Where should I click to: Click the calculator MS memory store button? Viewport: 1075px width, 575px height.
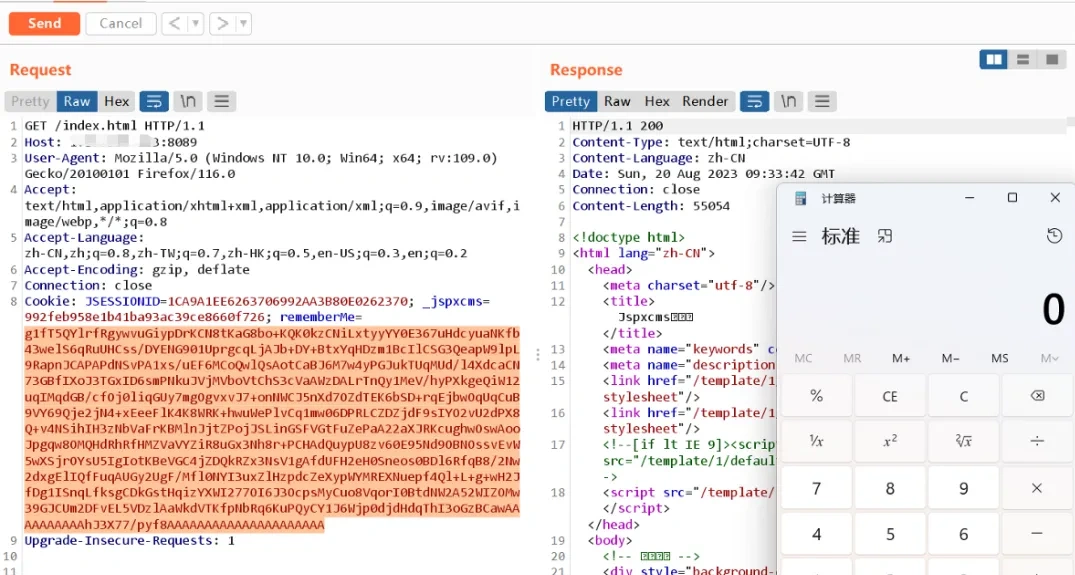[x=1000, y=358]
